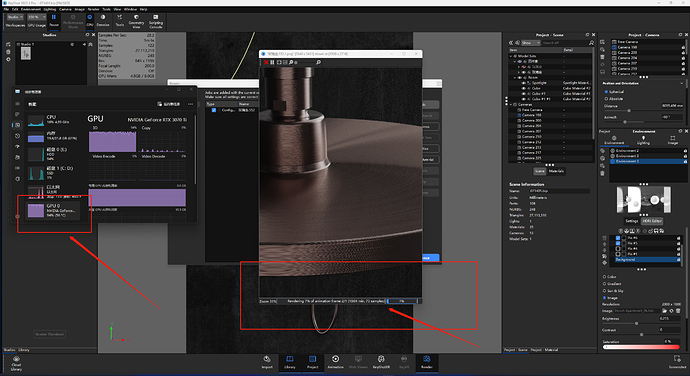Open the Render icon in bottom toolbar

click(x=427, y=362)
